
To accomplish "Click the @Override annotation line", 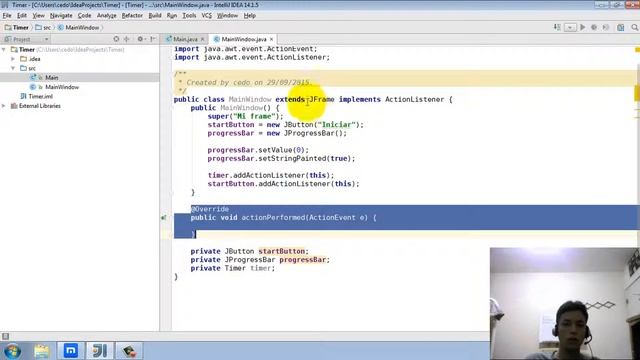I will 210,209.
